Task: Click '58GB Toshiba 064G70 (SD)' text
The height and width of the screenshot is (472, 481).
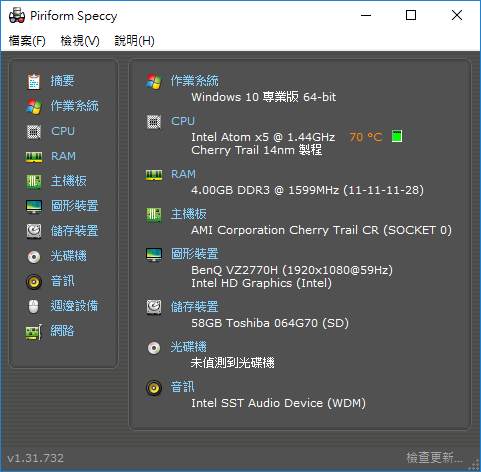Action: pyautogui.click(x=270, y=323)
